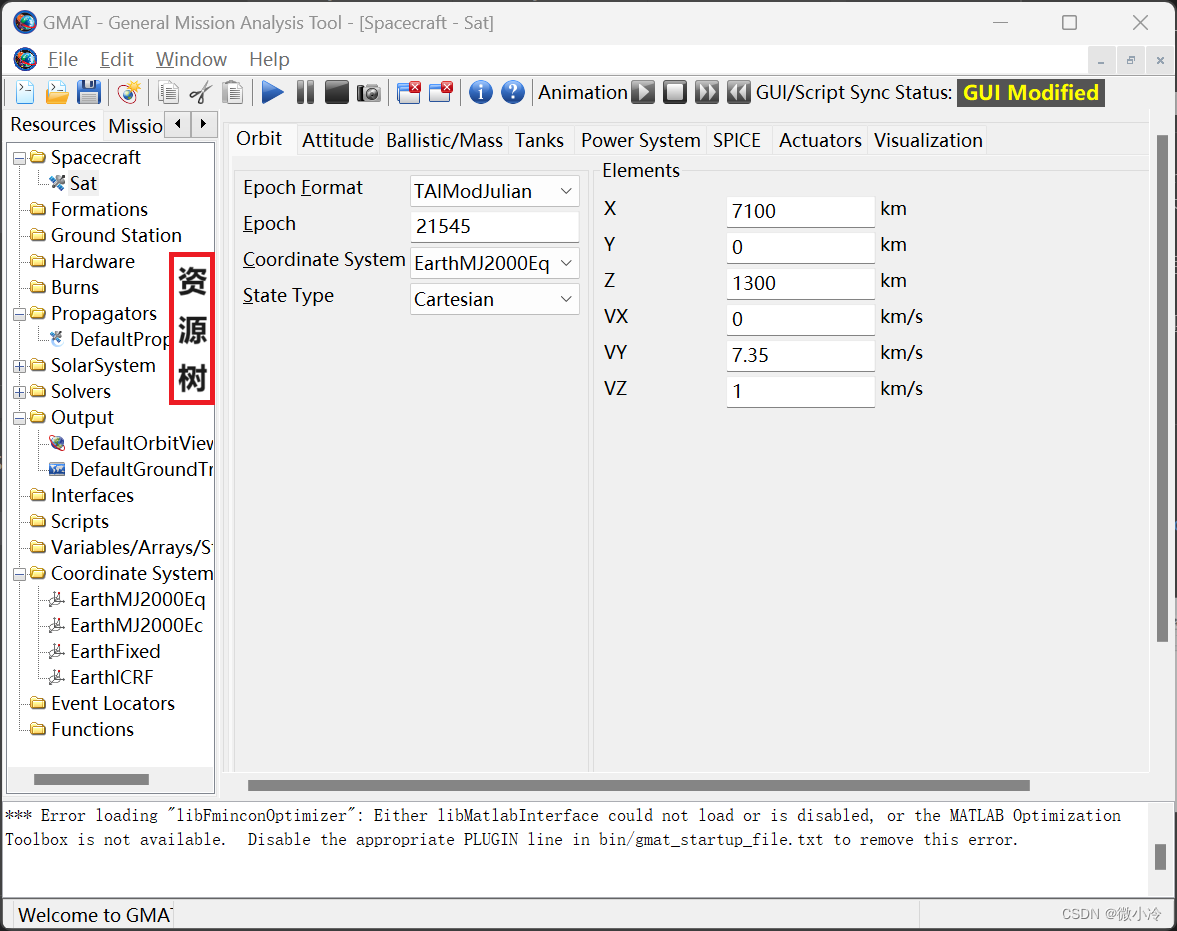Open help using the question mark icon
The image size is (1177, 931).
point(513,92)
